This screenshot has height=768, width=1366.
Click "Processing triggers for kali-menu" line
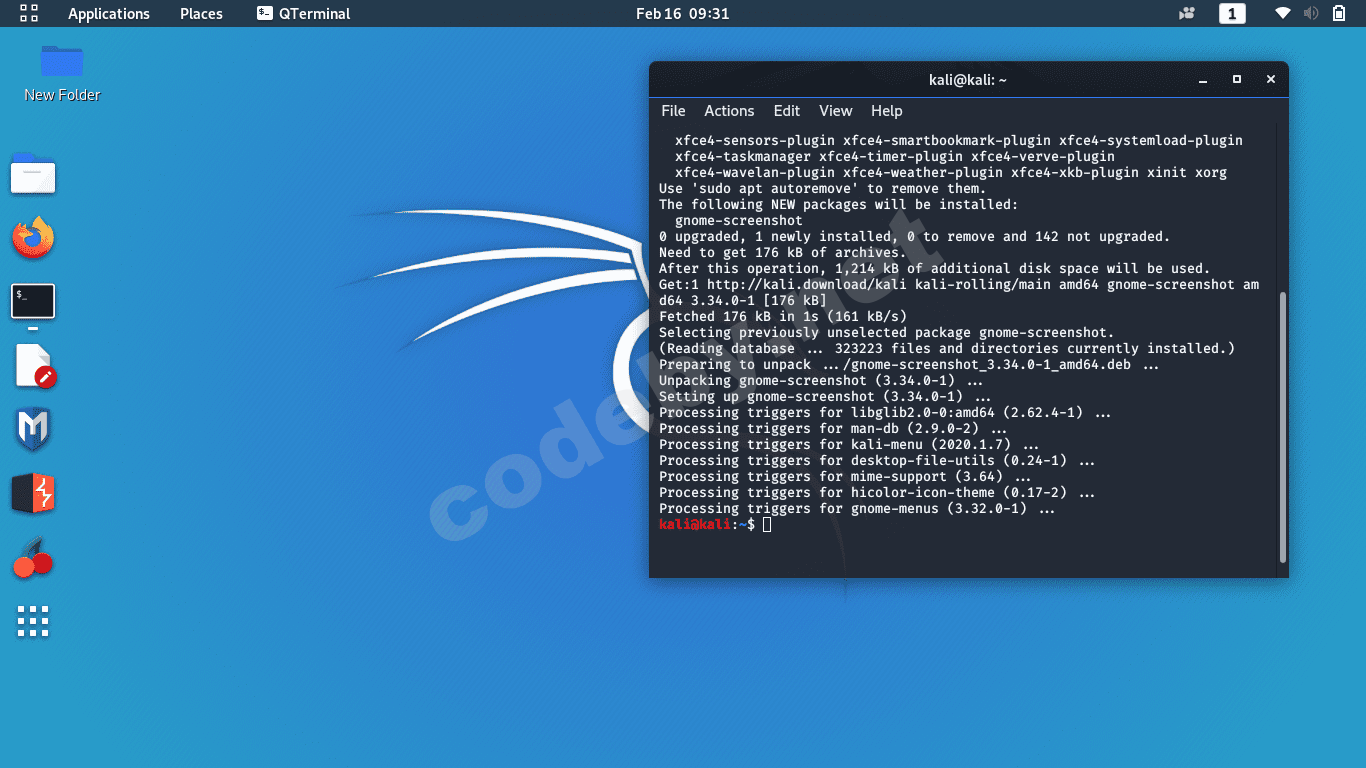click(x=849, y=445)
